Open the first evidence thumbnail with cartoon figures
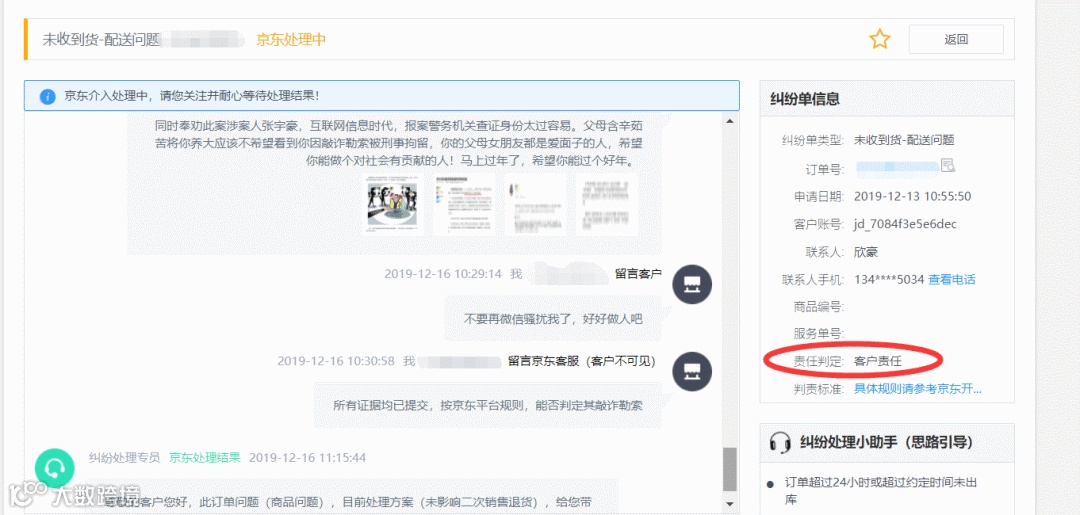 click(x=391, y=204)
